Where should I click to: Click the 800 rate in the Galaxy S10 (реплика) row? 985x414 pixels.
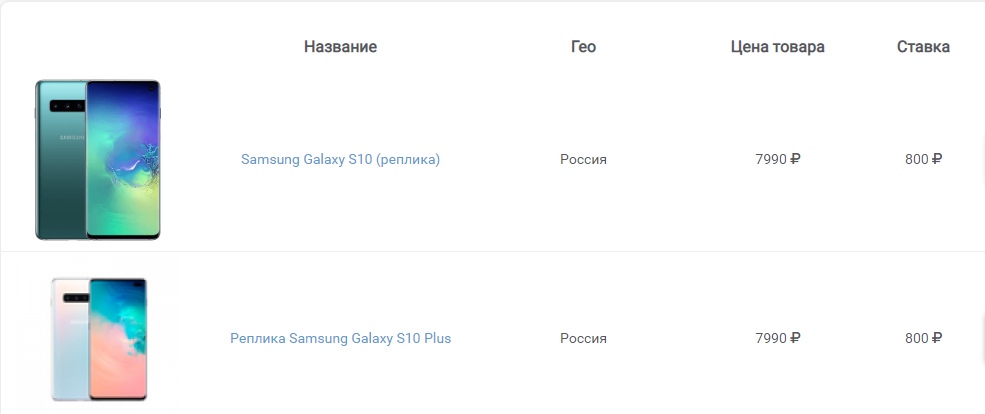(x=917, y=160)
